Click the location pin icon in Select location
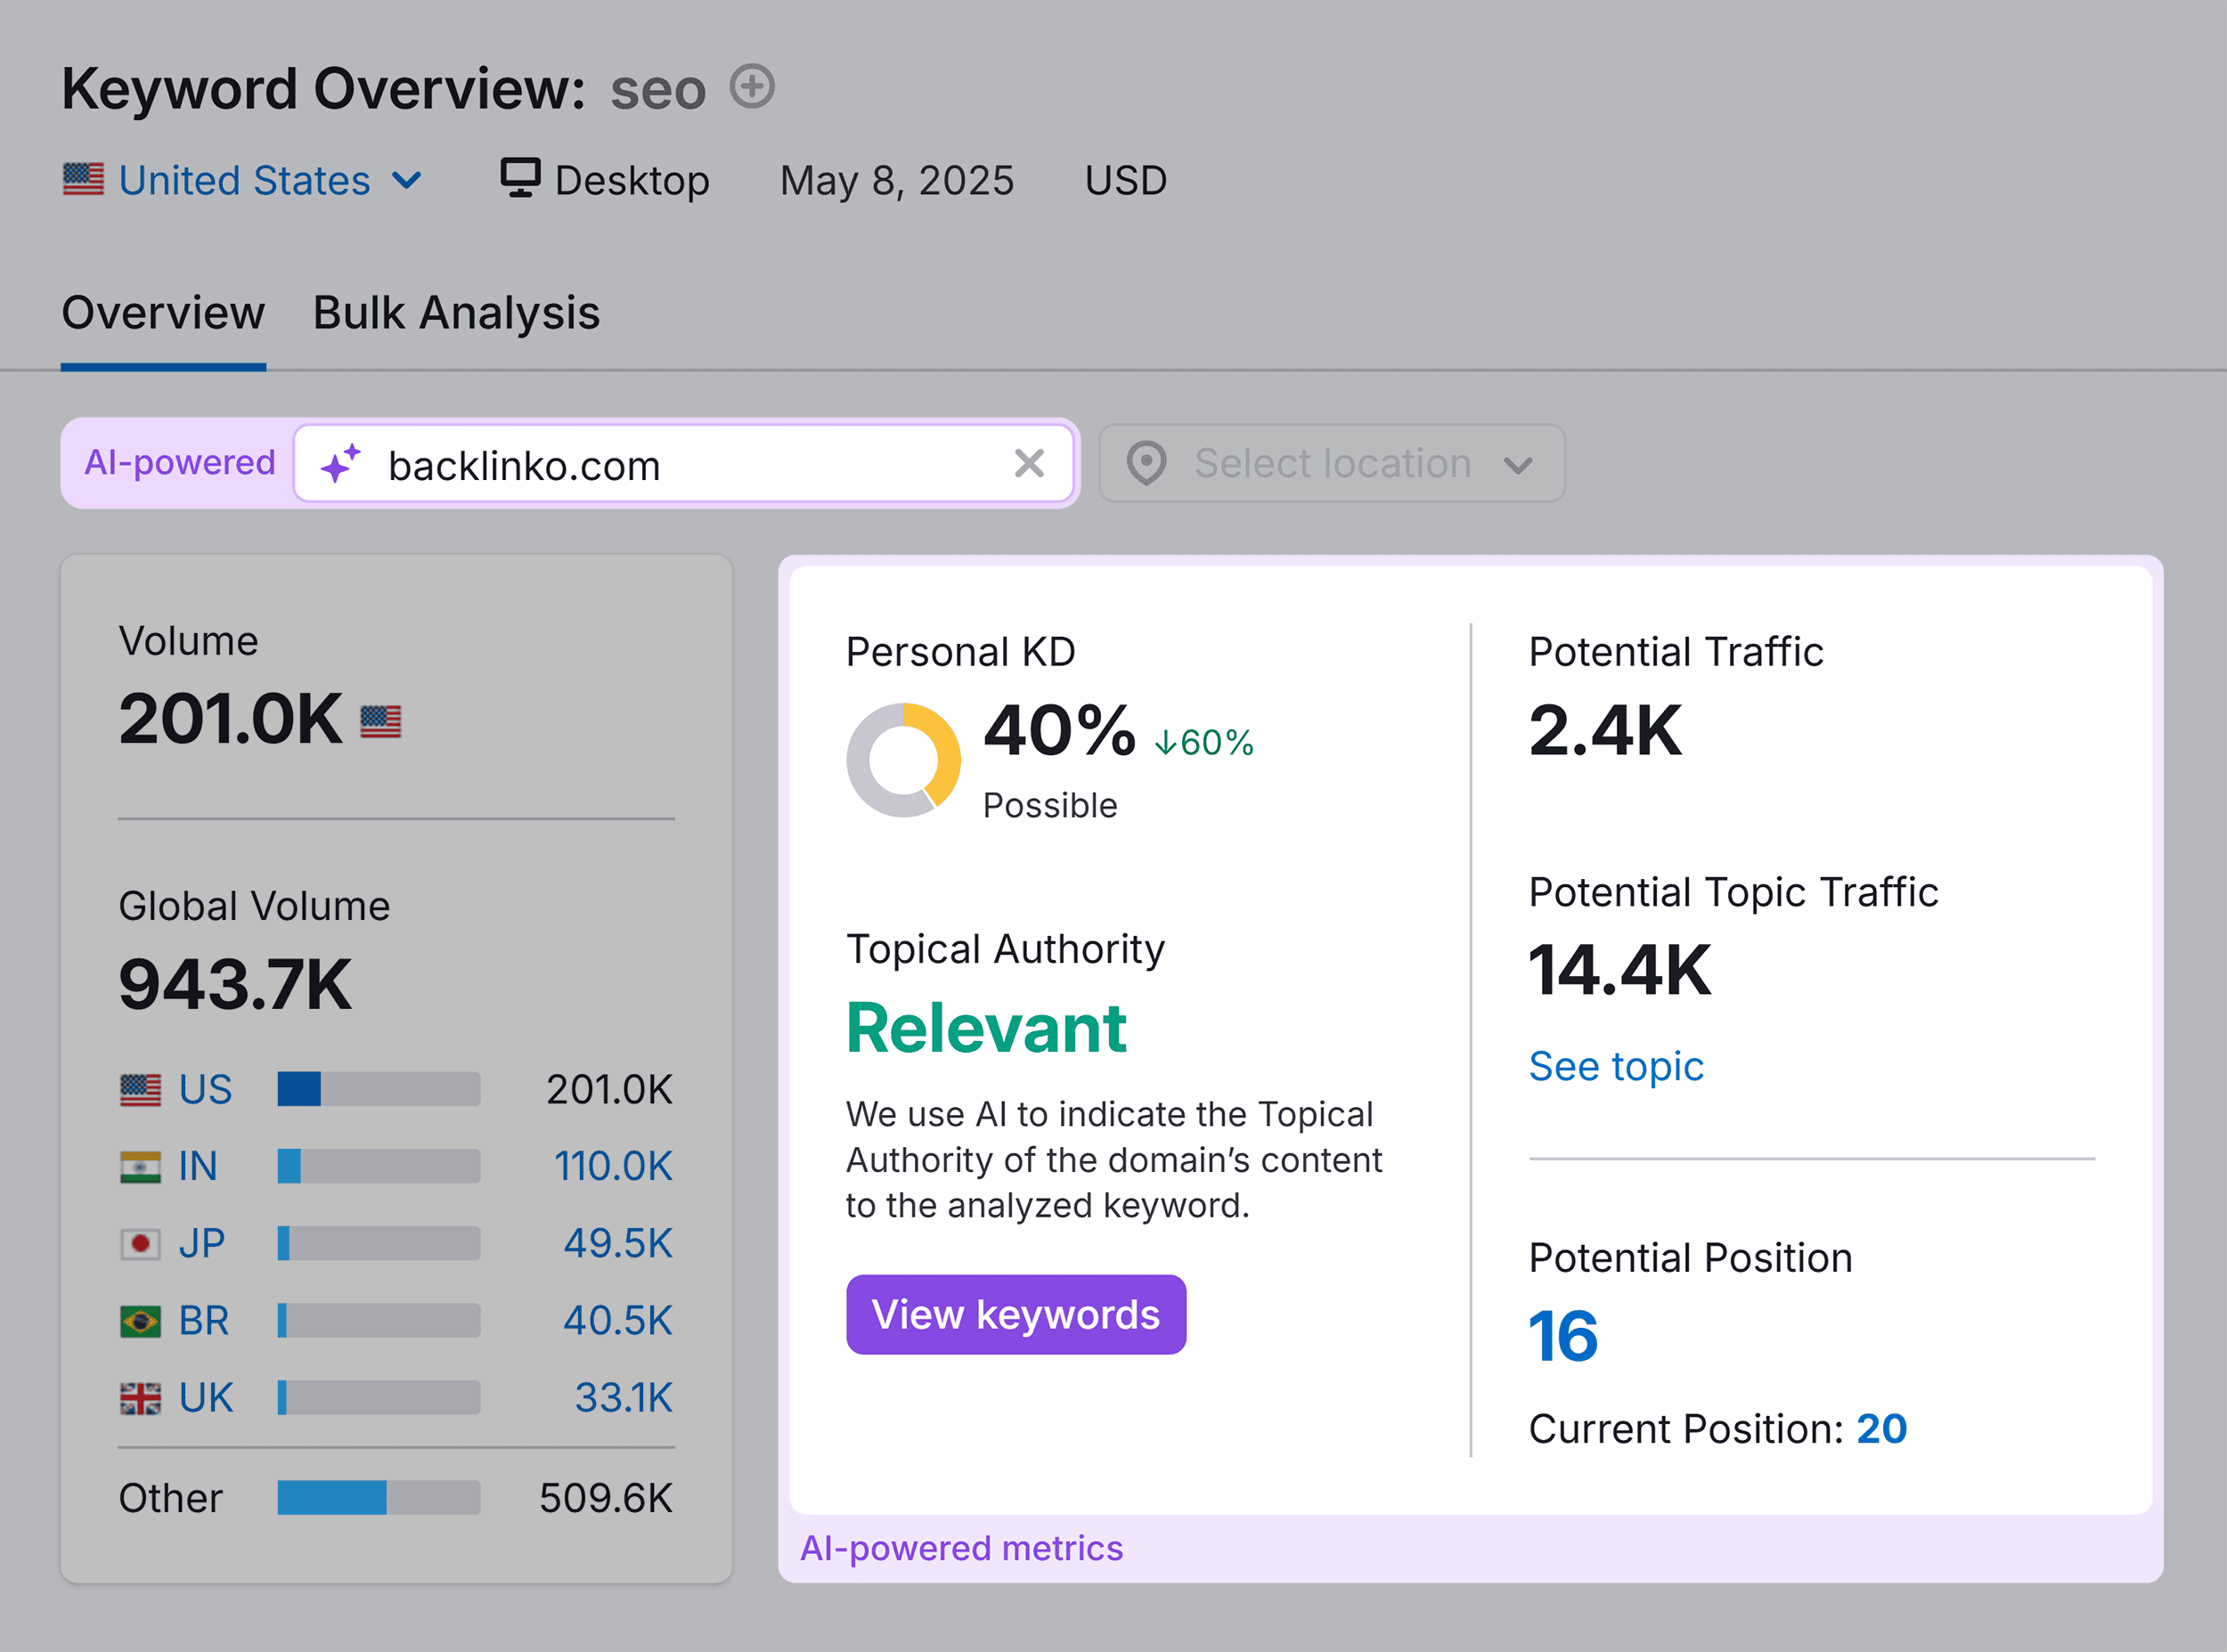Image resolution: width=2227 pixels, height=1652 pixels. (x=1146, y=463)
